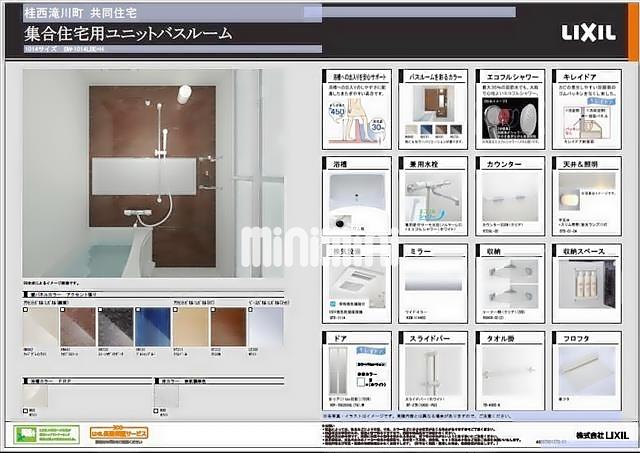Tick the checkbox under the floor color swatch
This screenshot has height=453, width=640.
(156, 411)
